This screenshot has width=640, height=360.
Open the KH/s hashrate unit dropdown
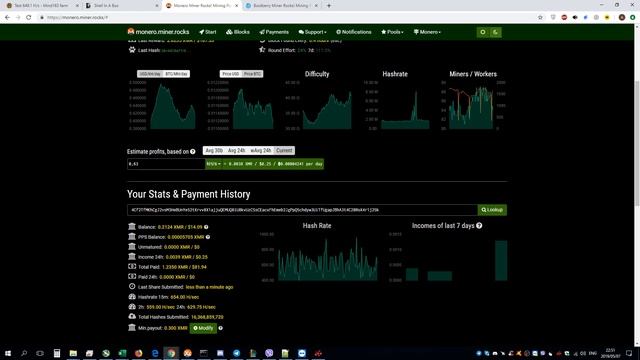click(x=213, y=164)
